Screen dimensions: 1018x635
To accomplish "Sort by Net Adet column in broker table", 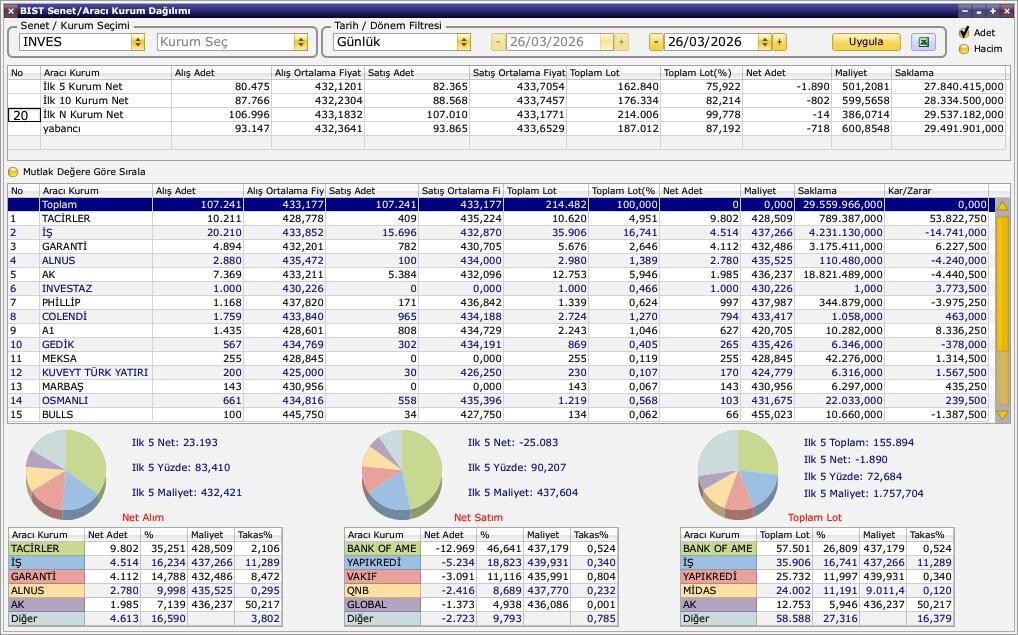I will [x=700, y=190].
